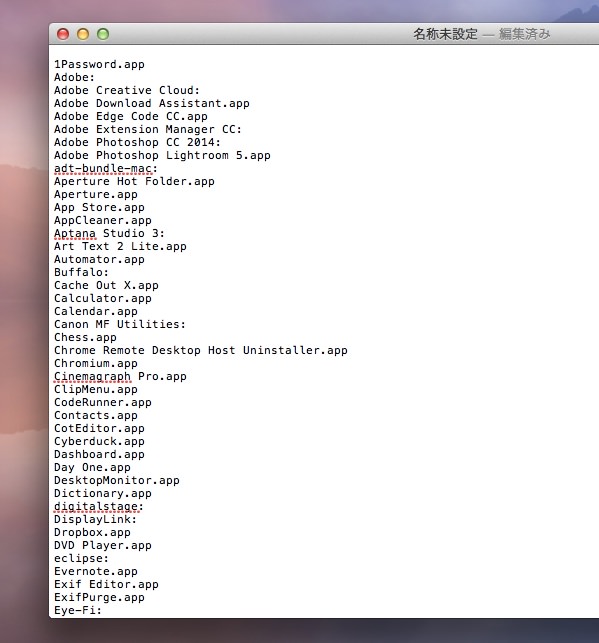Image resolution: width=599 pixels, height=643 pixels.
Task: Click the underlined word Aptana
Action: 75,233
